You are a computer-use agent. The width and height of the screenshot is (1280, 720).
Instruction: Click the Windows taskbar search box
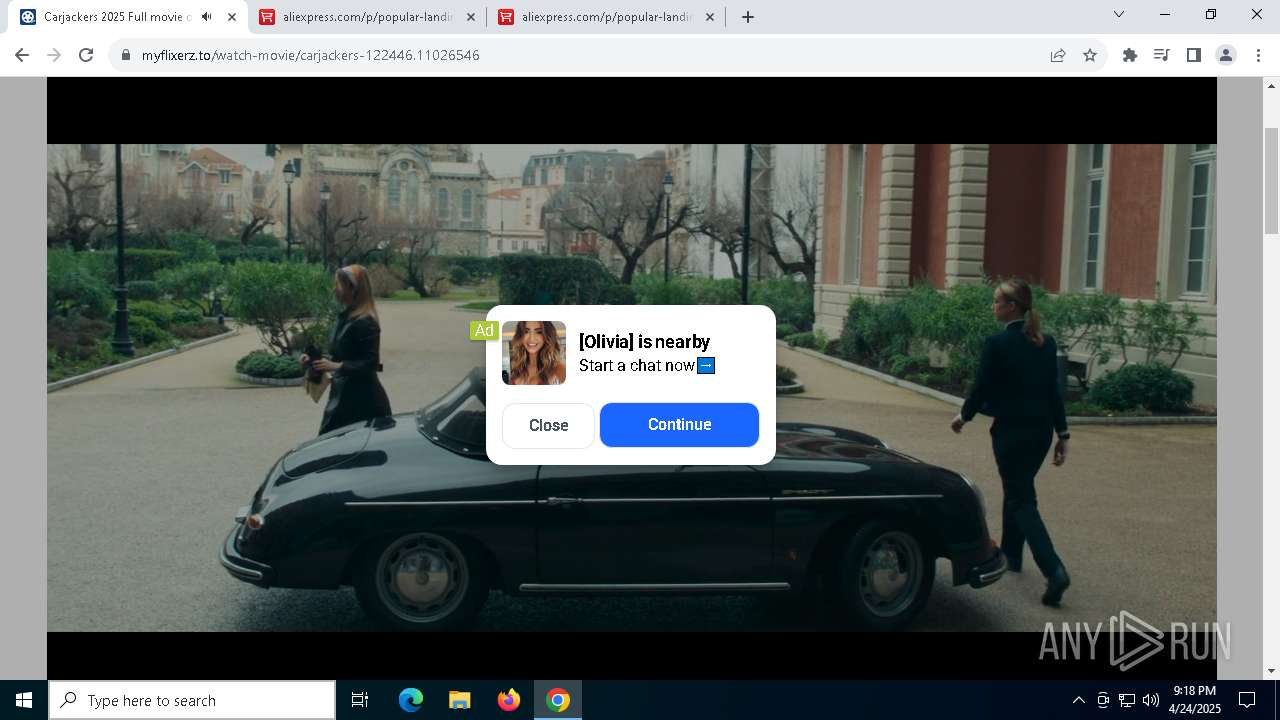coord(192,700)
